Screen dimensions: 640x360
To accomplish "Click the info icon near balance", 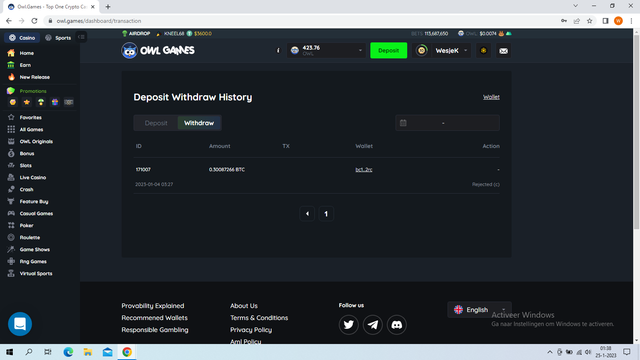I will [x=278, y=51].
